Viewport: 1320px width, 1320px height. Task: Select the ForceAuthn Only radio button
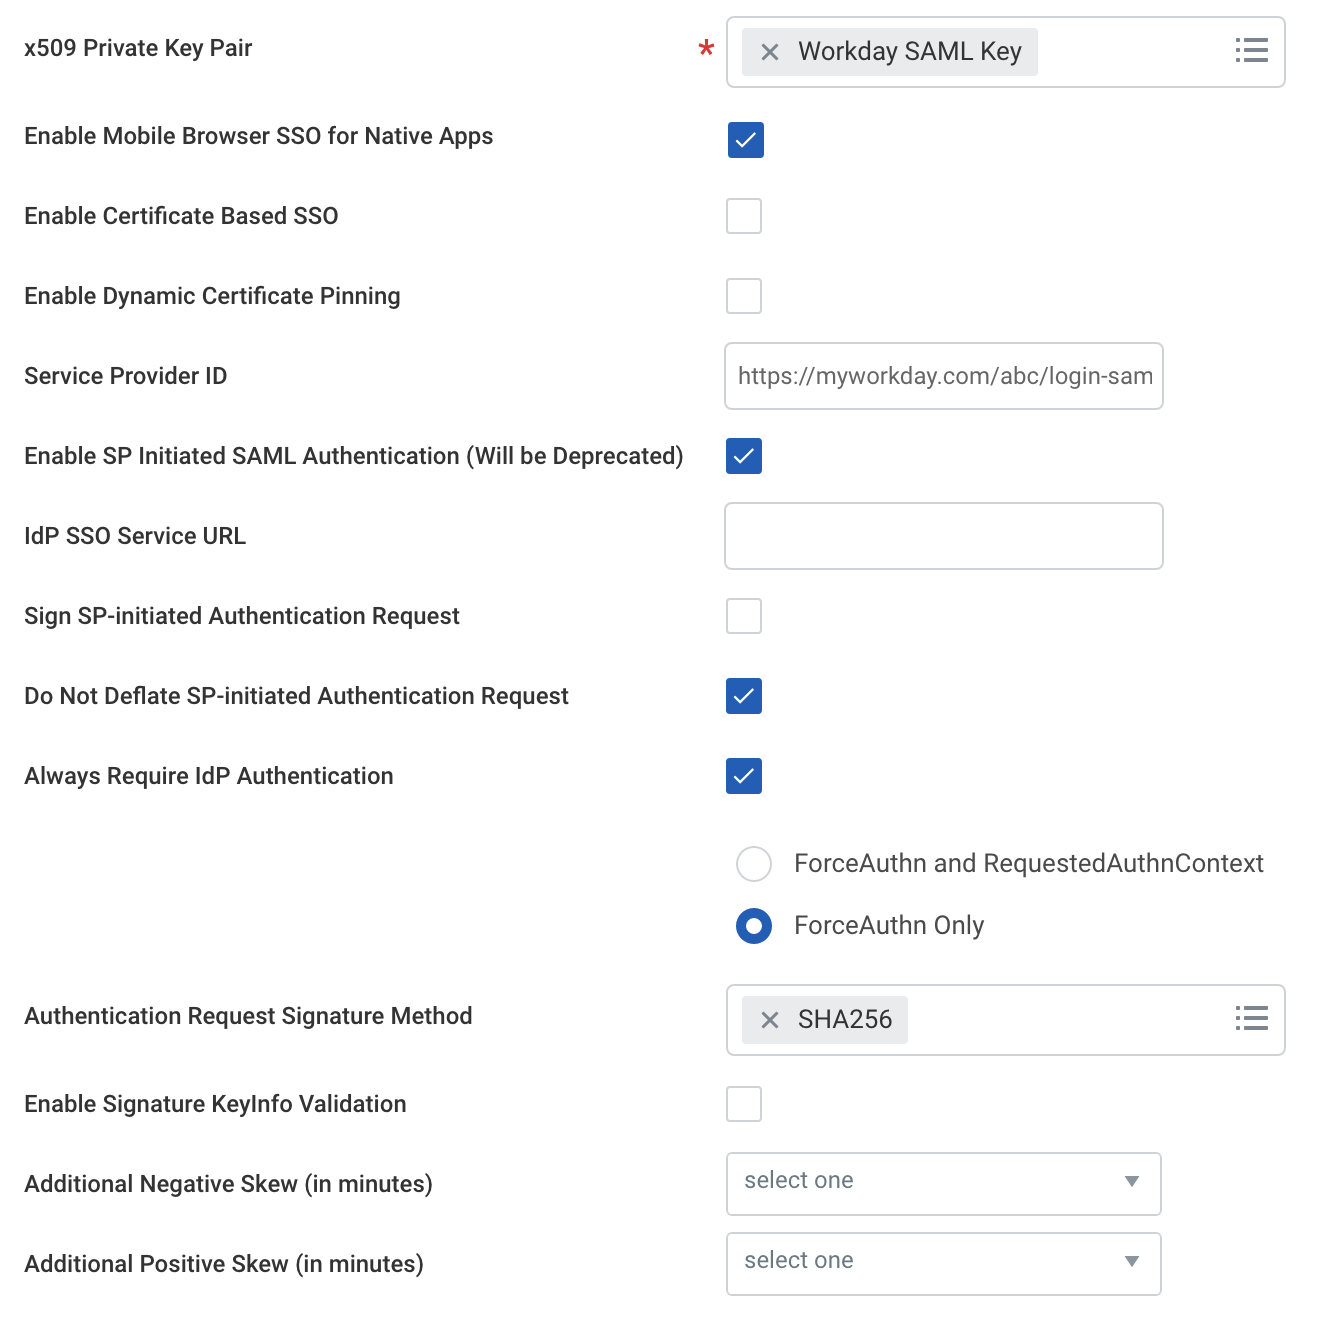pyautogui.click(x=754, y=925)
